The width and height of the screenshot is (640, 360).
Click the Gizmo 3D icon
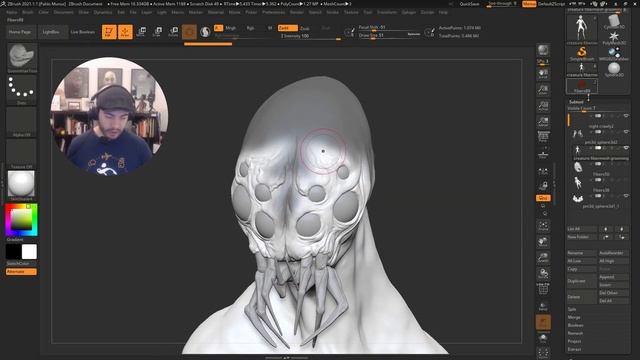click(x=189, y=31)
